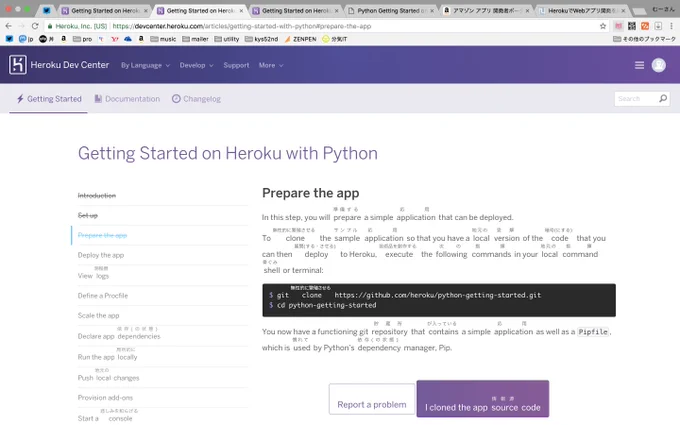Expand the By Language dropdown
680x425 pixels.
tap(145, 65)
